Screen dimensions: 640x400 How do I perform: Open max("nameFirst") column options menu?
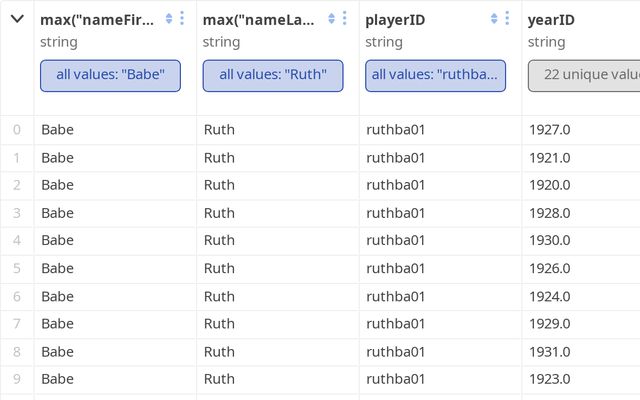pyautogui.click(x=182, y=19)
